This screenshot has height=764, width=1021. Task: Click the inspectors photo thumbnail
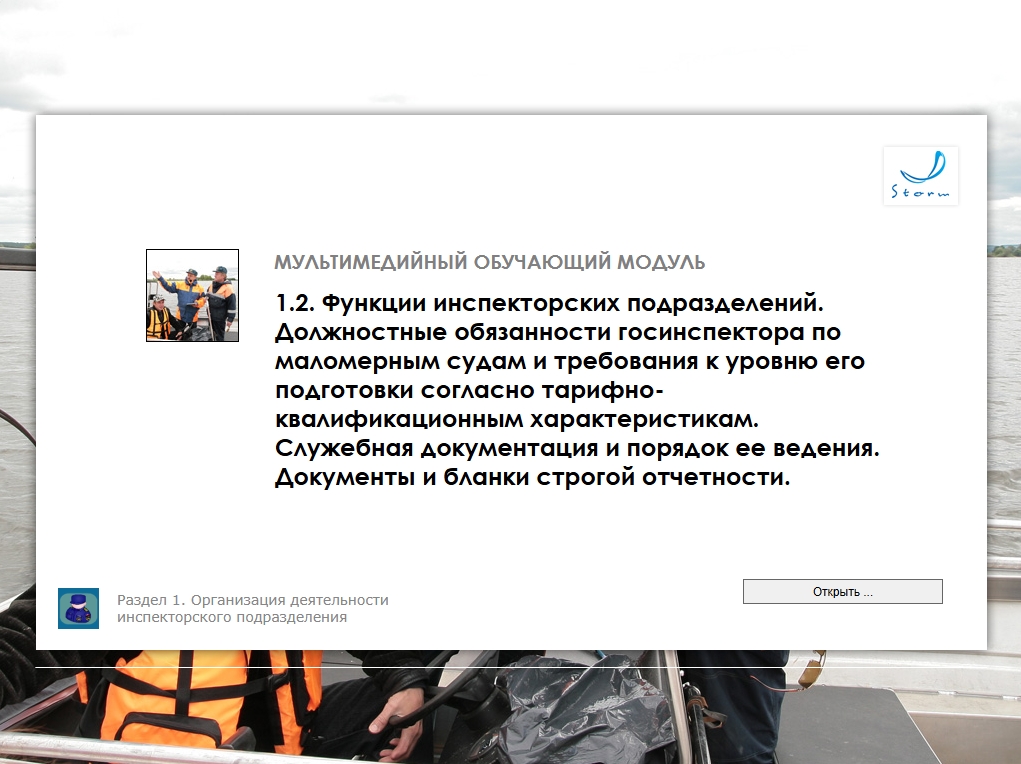pos(192,295)
